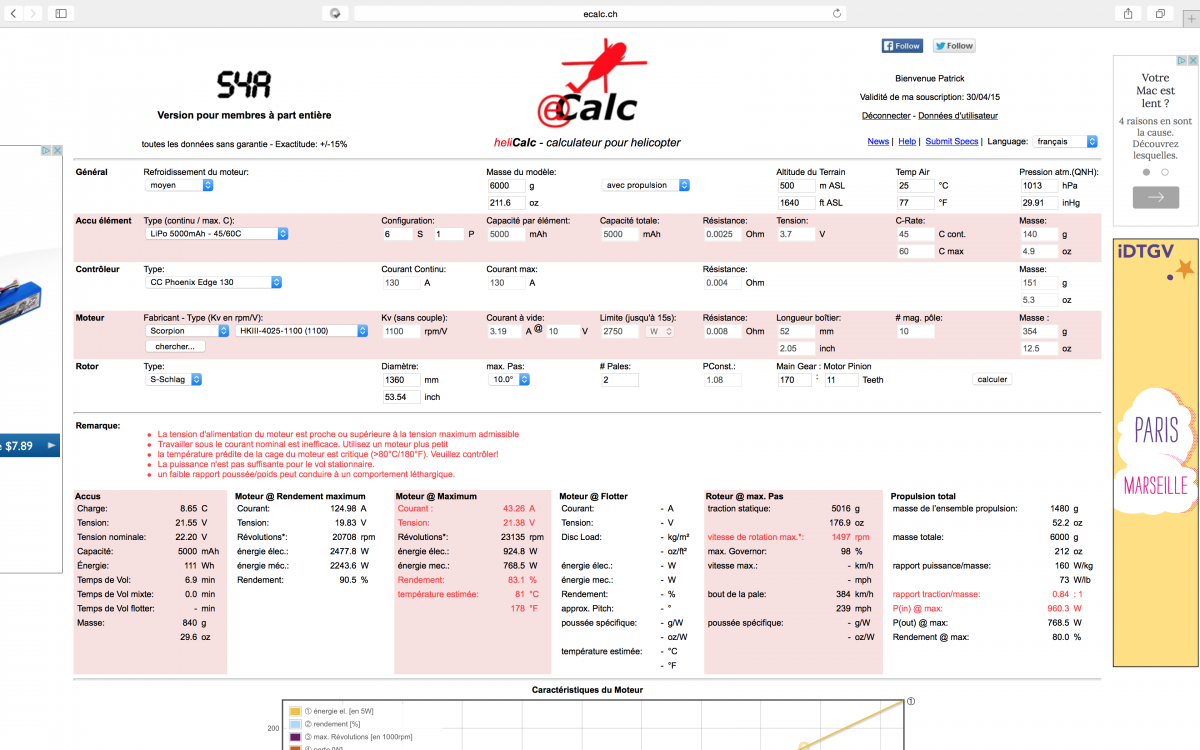Click the round icon left of the address bar
The image size is (1200, 750).
click(334, 13)
